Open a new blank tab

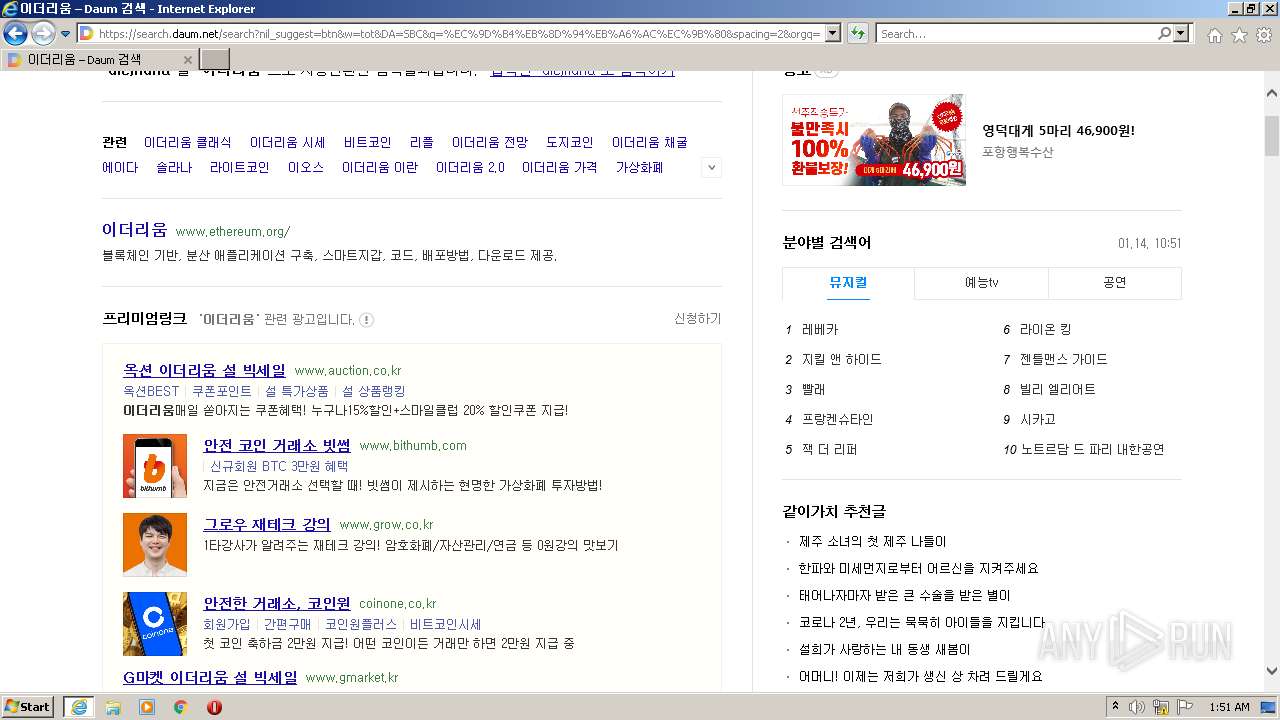click(x=215, y=60)
